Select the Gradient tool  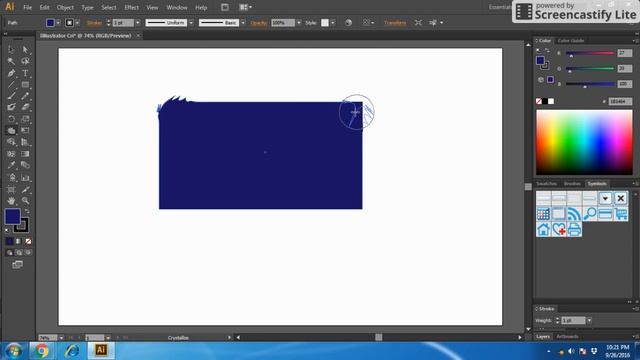pos(25,154)
